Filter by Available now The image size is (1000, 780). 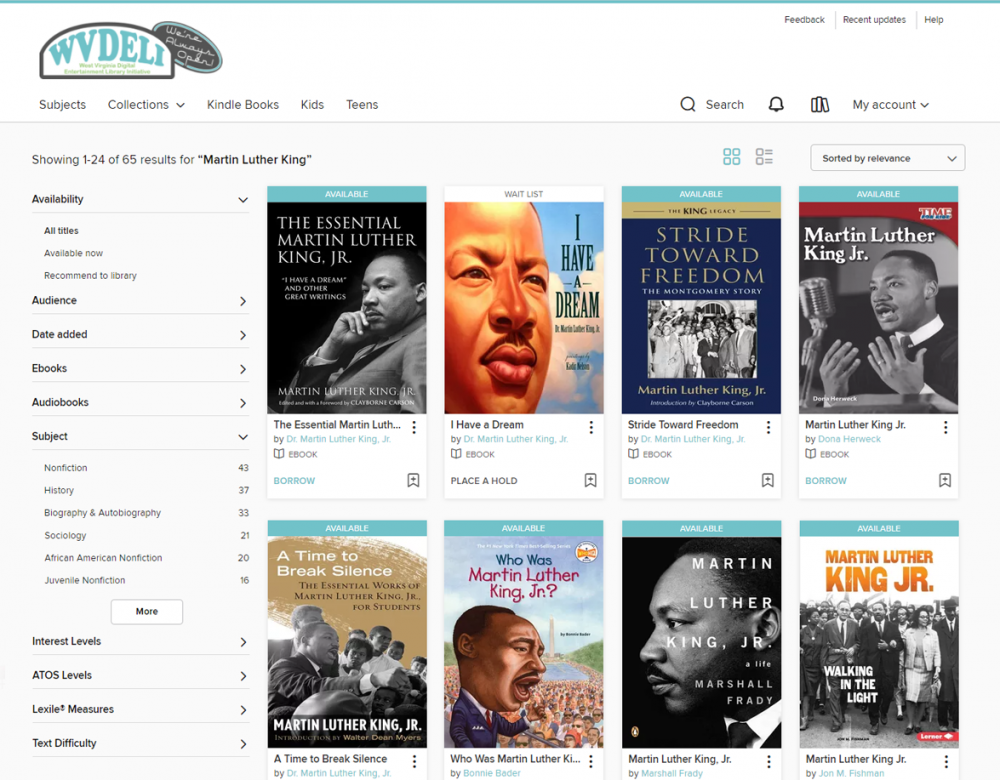73,253
